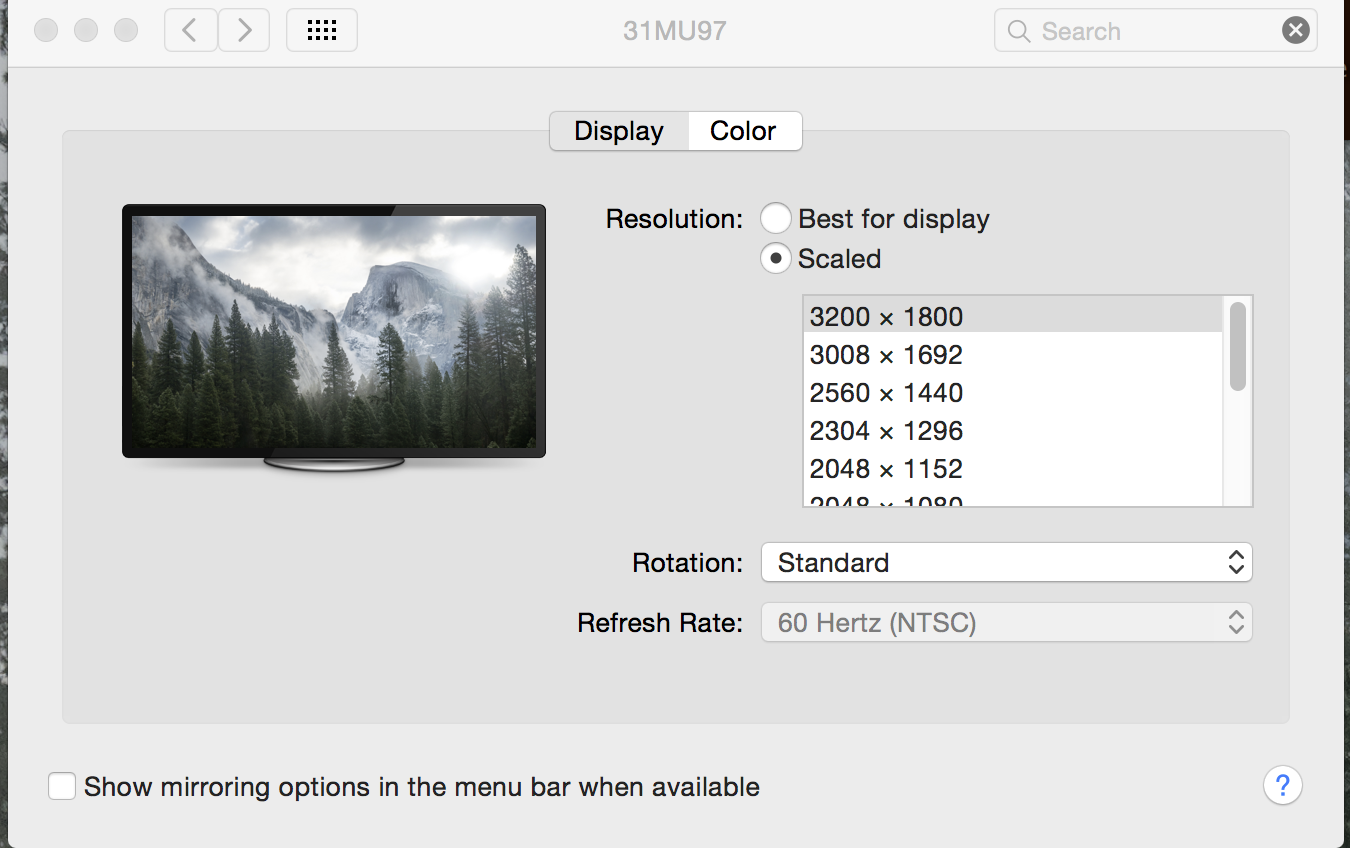Choose 2304 × 1296 resolution
This screenshot has height=848, width=1350.
(x=1013, y=431)
